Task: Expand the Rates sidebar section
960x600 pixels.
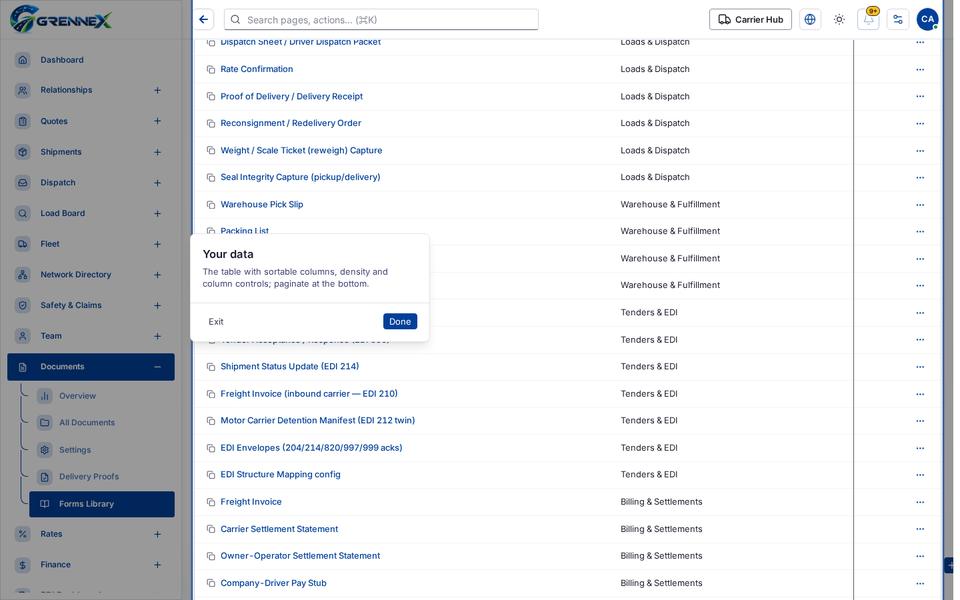Action: [x=157, y=534]
